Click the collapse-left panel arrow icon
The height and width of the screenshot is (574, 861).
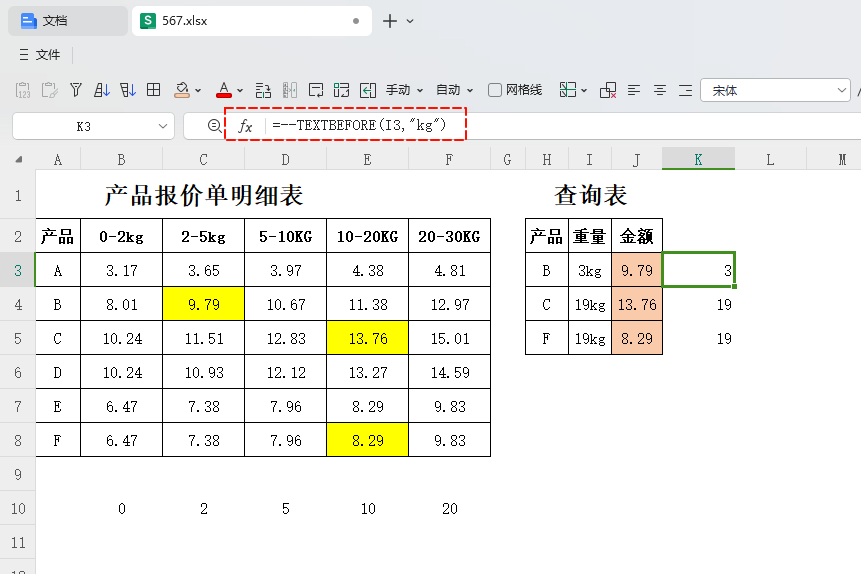(368, 90)
